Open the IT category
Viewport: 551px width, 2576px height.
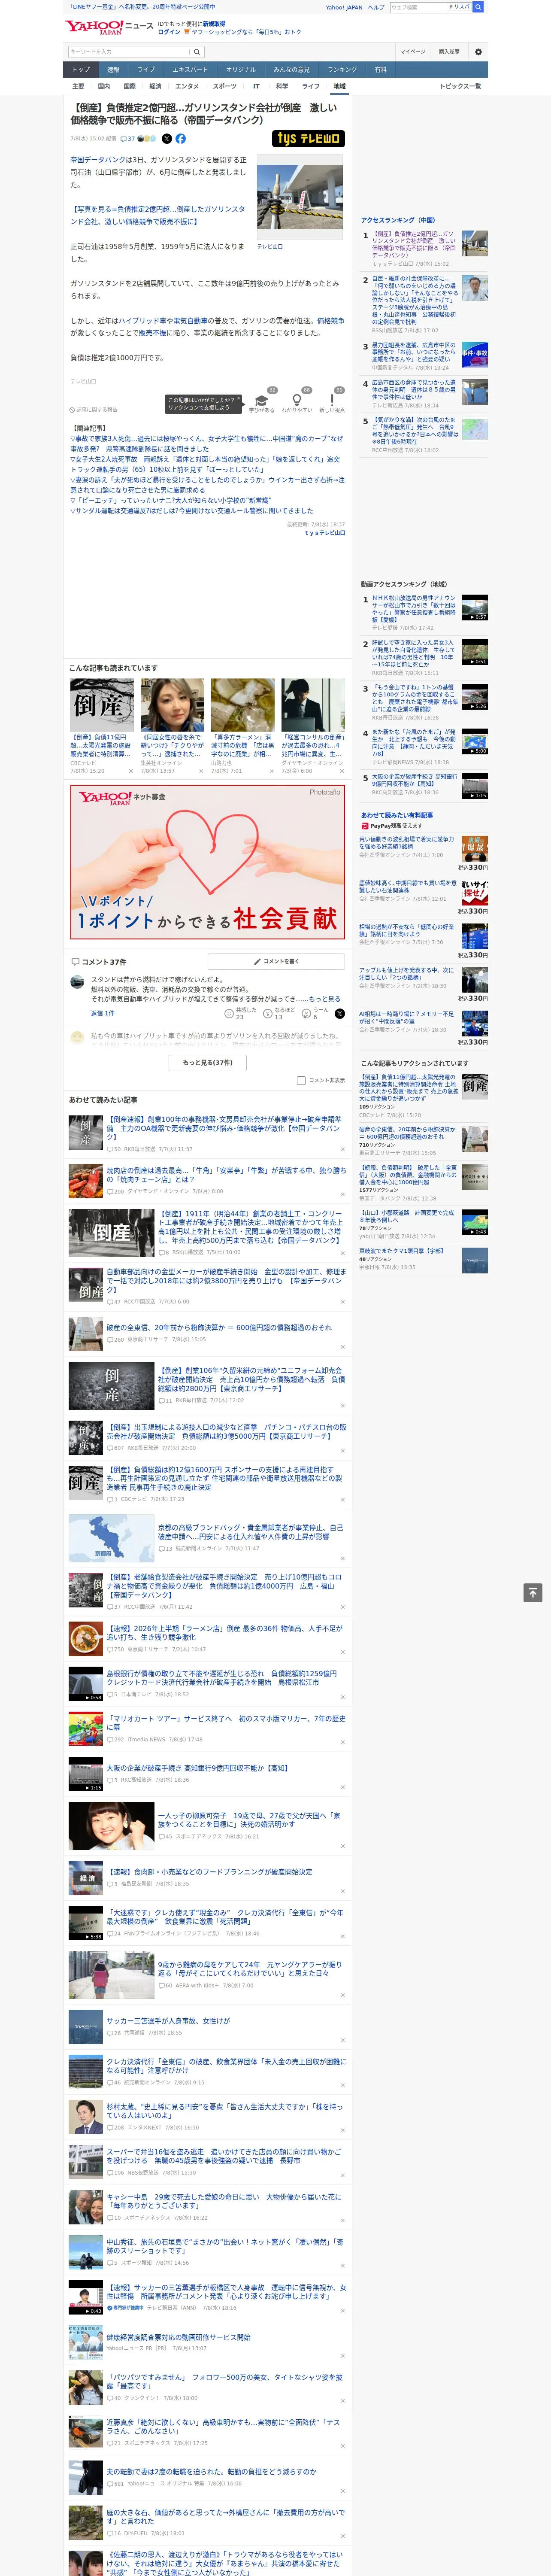[x=256, y=86]
